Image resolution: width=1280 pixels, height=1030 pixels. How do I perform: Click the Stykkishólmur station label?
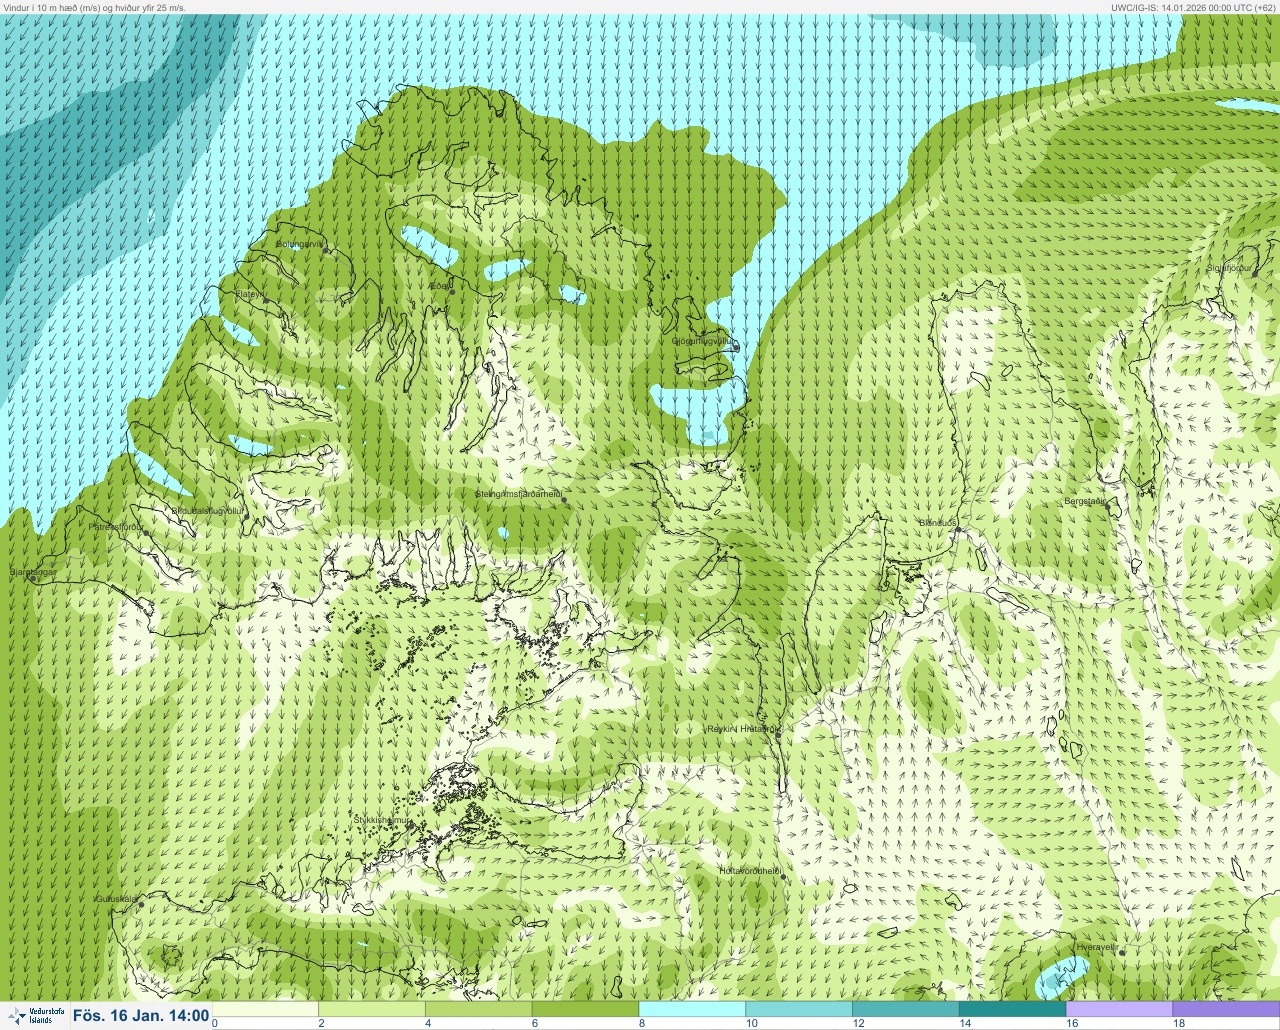click(x=382, y=820)
